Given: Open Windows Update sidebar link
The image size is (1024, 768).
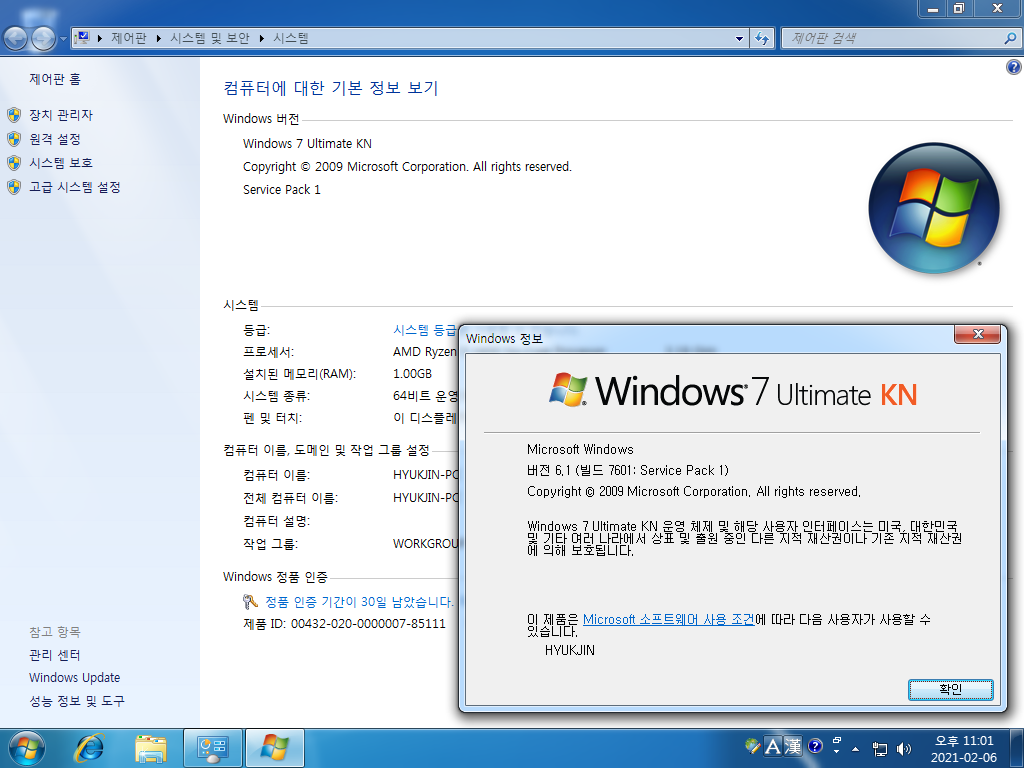Looking at the screenshot, I should point(74,678).
